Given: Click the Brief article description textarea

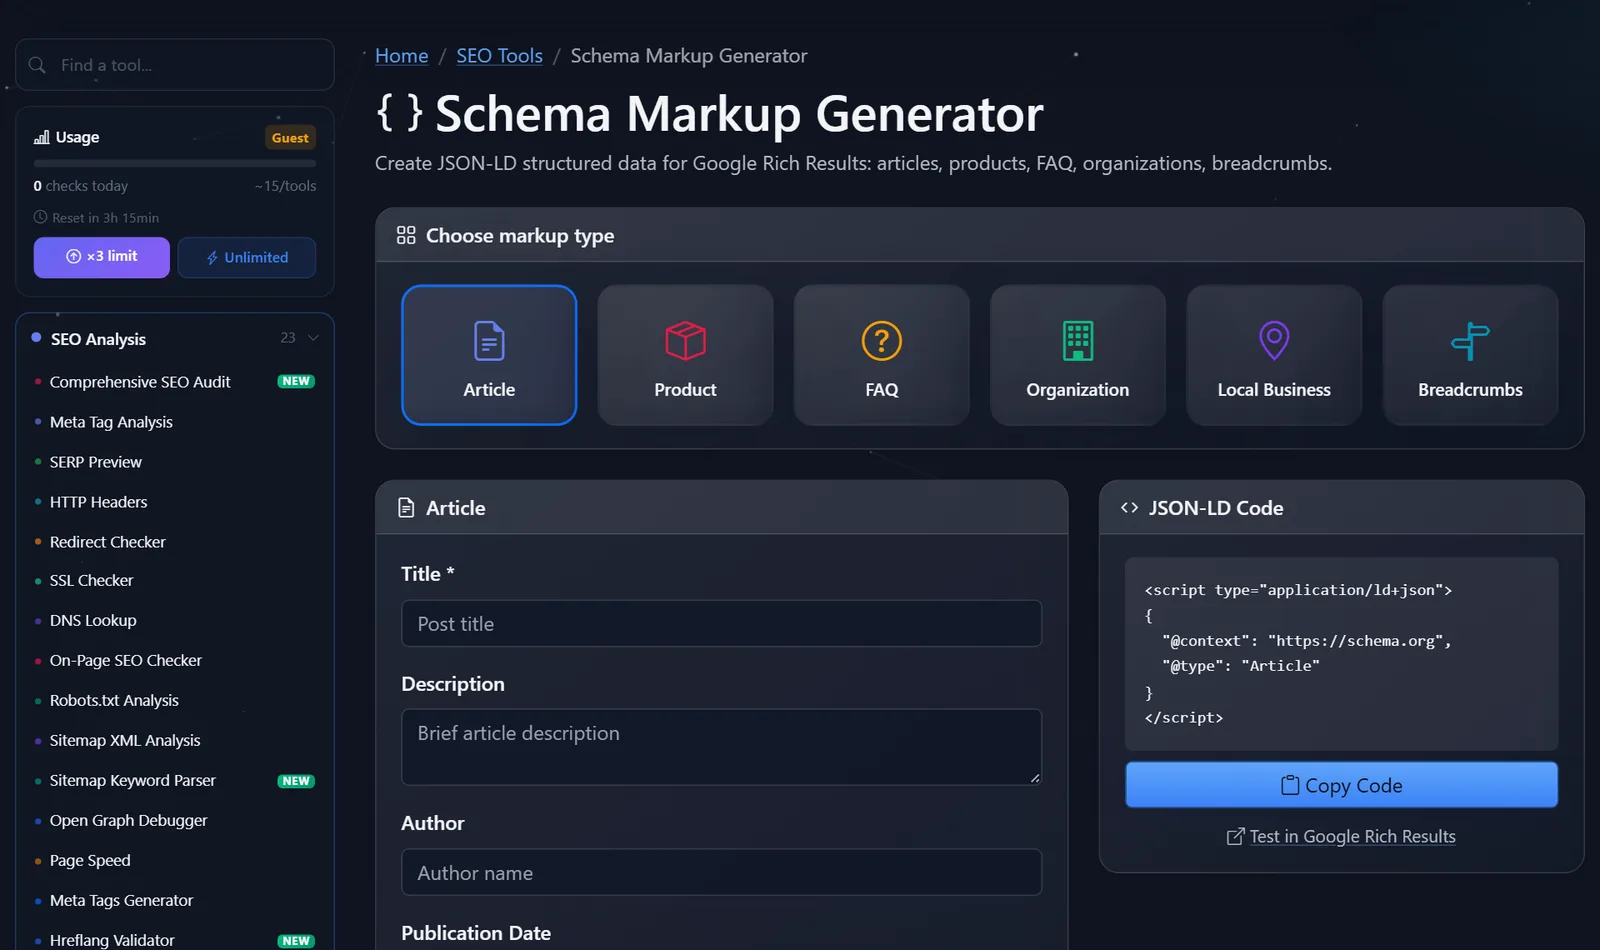Looking at the screenshot, I should (721, 747).
